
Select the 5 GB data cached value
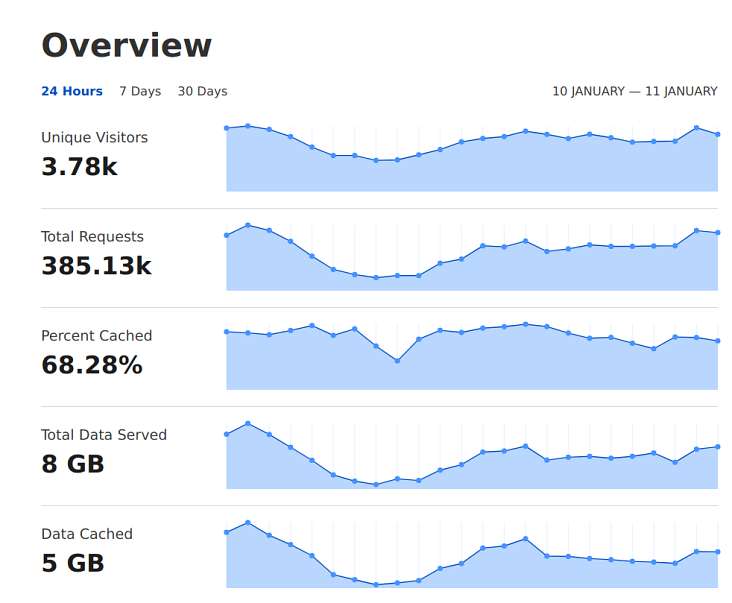pyautogui.click(x=73, y=563)
